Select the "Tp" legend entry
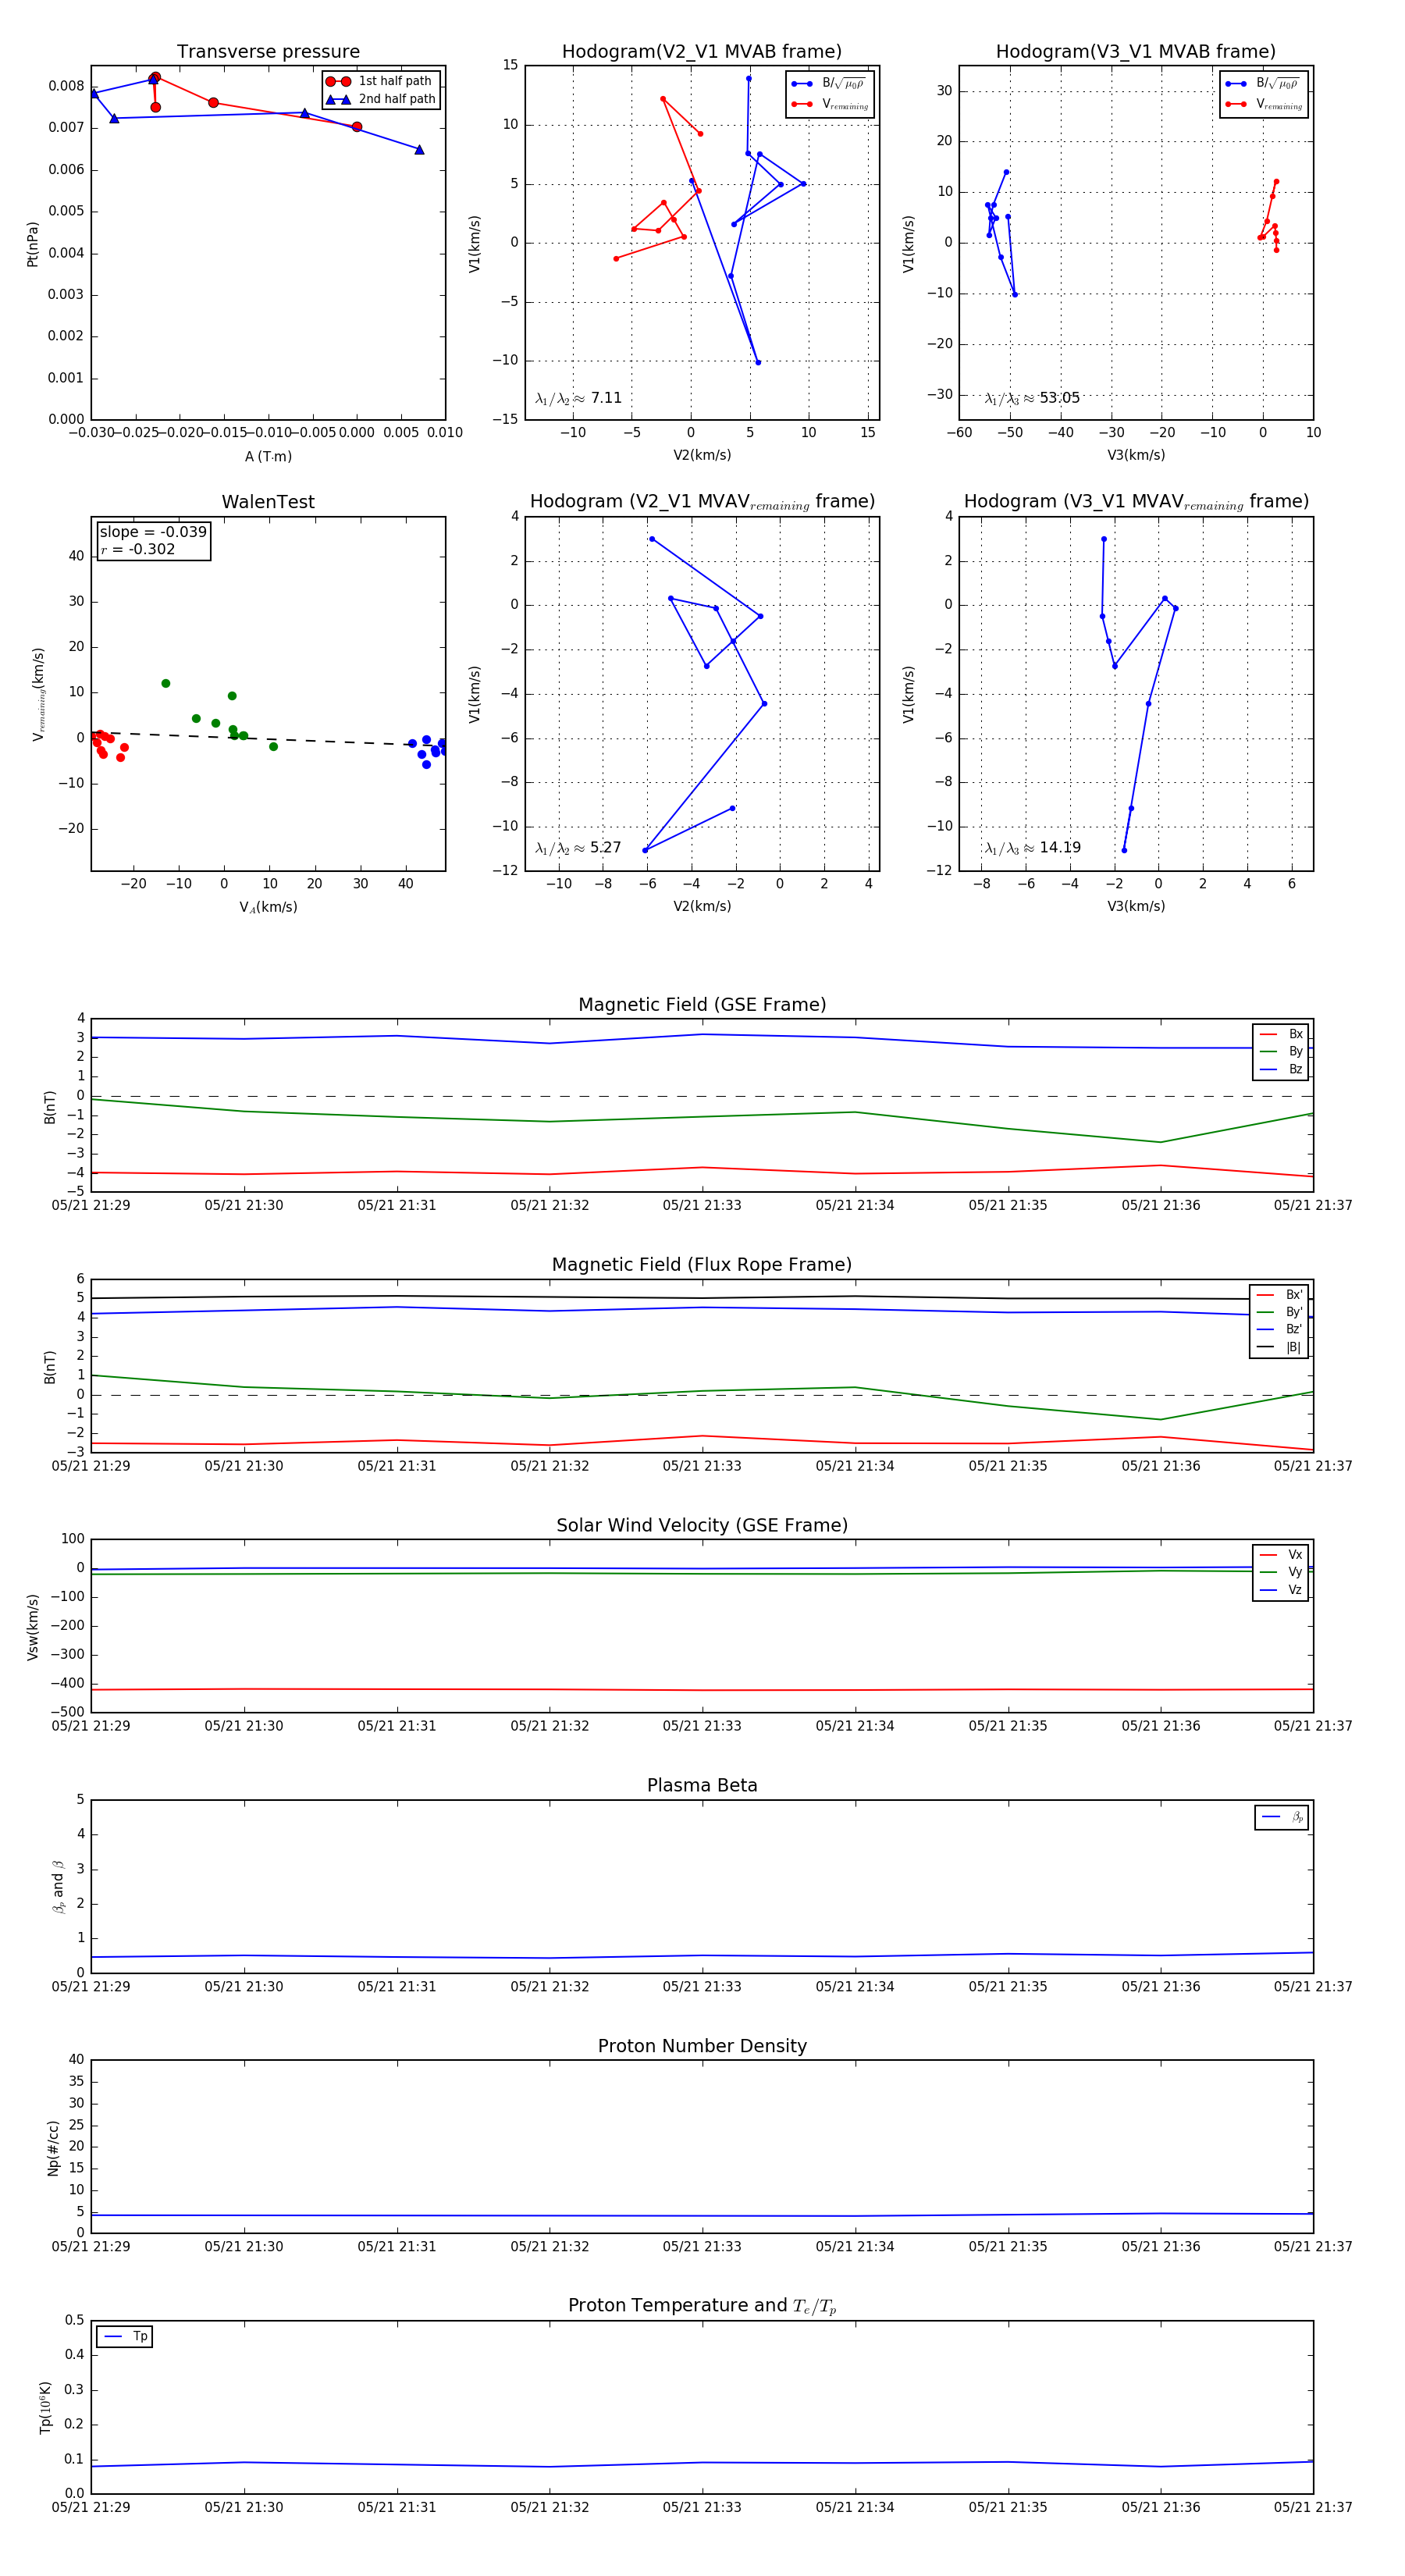The height and width of the screenshot is (2576, 1405). 125,2337
